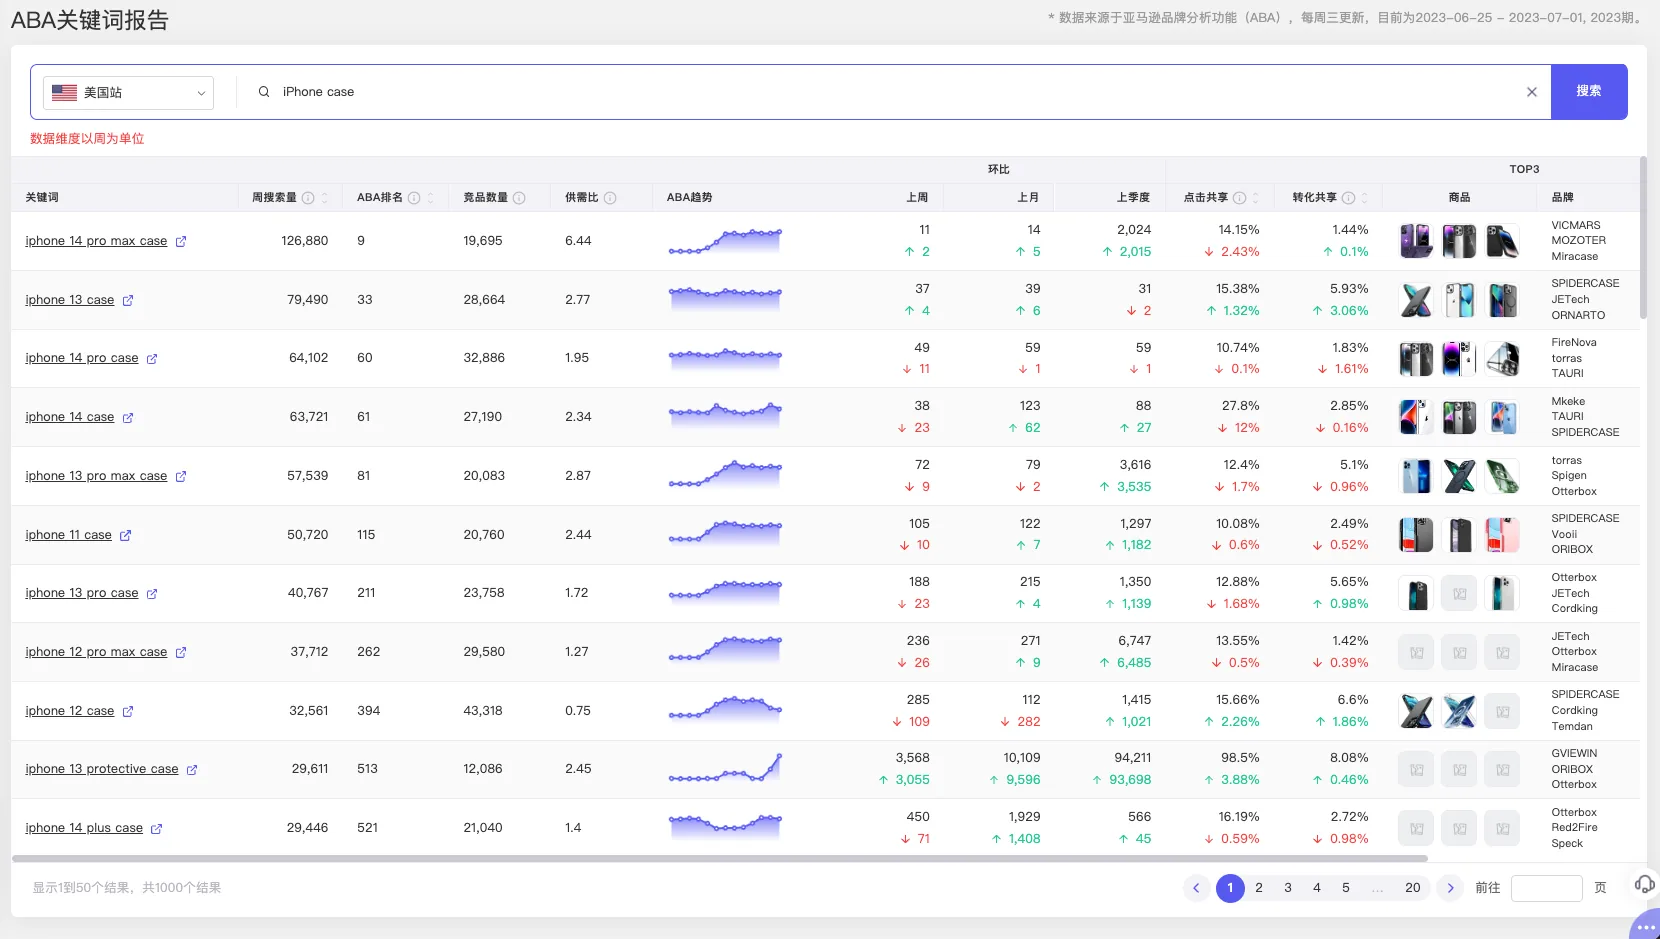
Task: Select the 126,880 weekly search value
Action: [x=305, y=241]
